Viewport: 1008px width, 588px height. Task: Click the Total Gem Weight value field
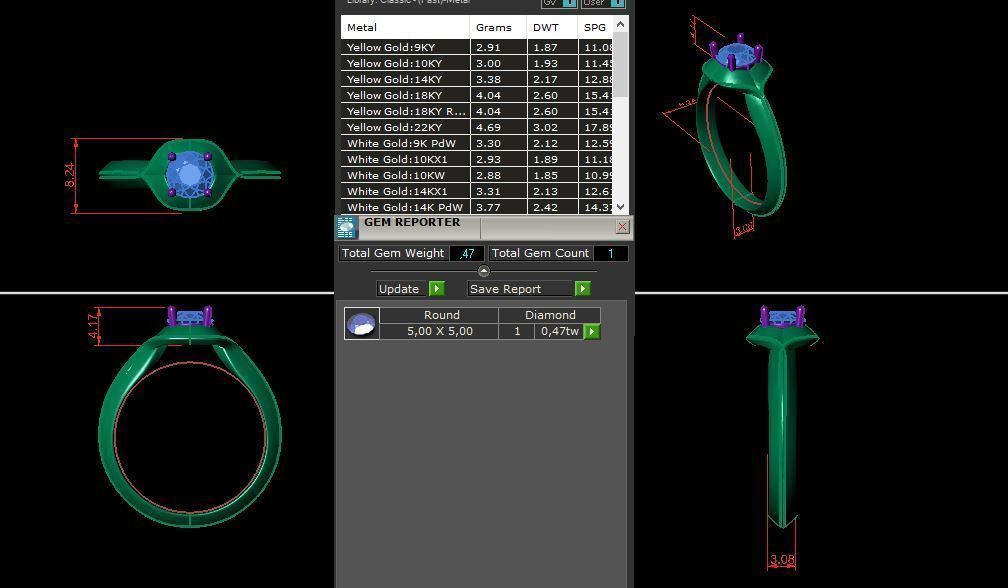[467, 253]
